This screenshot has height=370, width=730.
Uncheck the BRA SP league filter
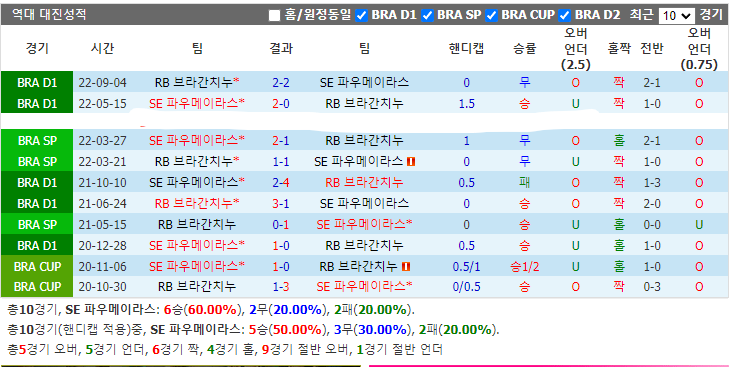[427, 15]
